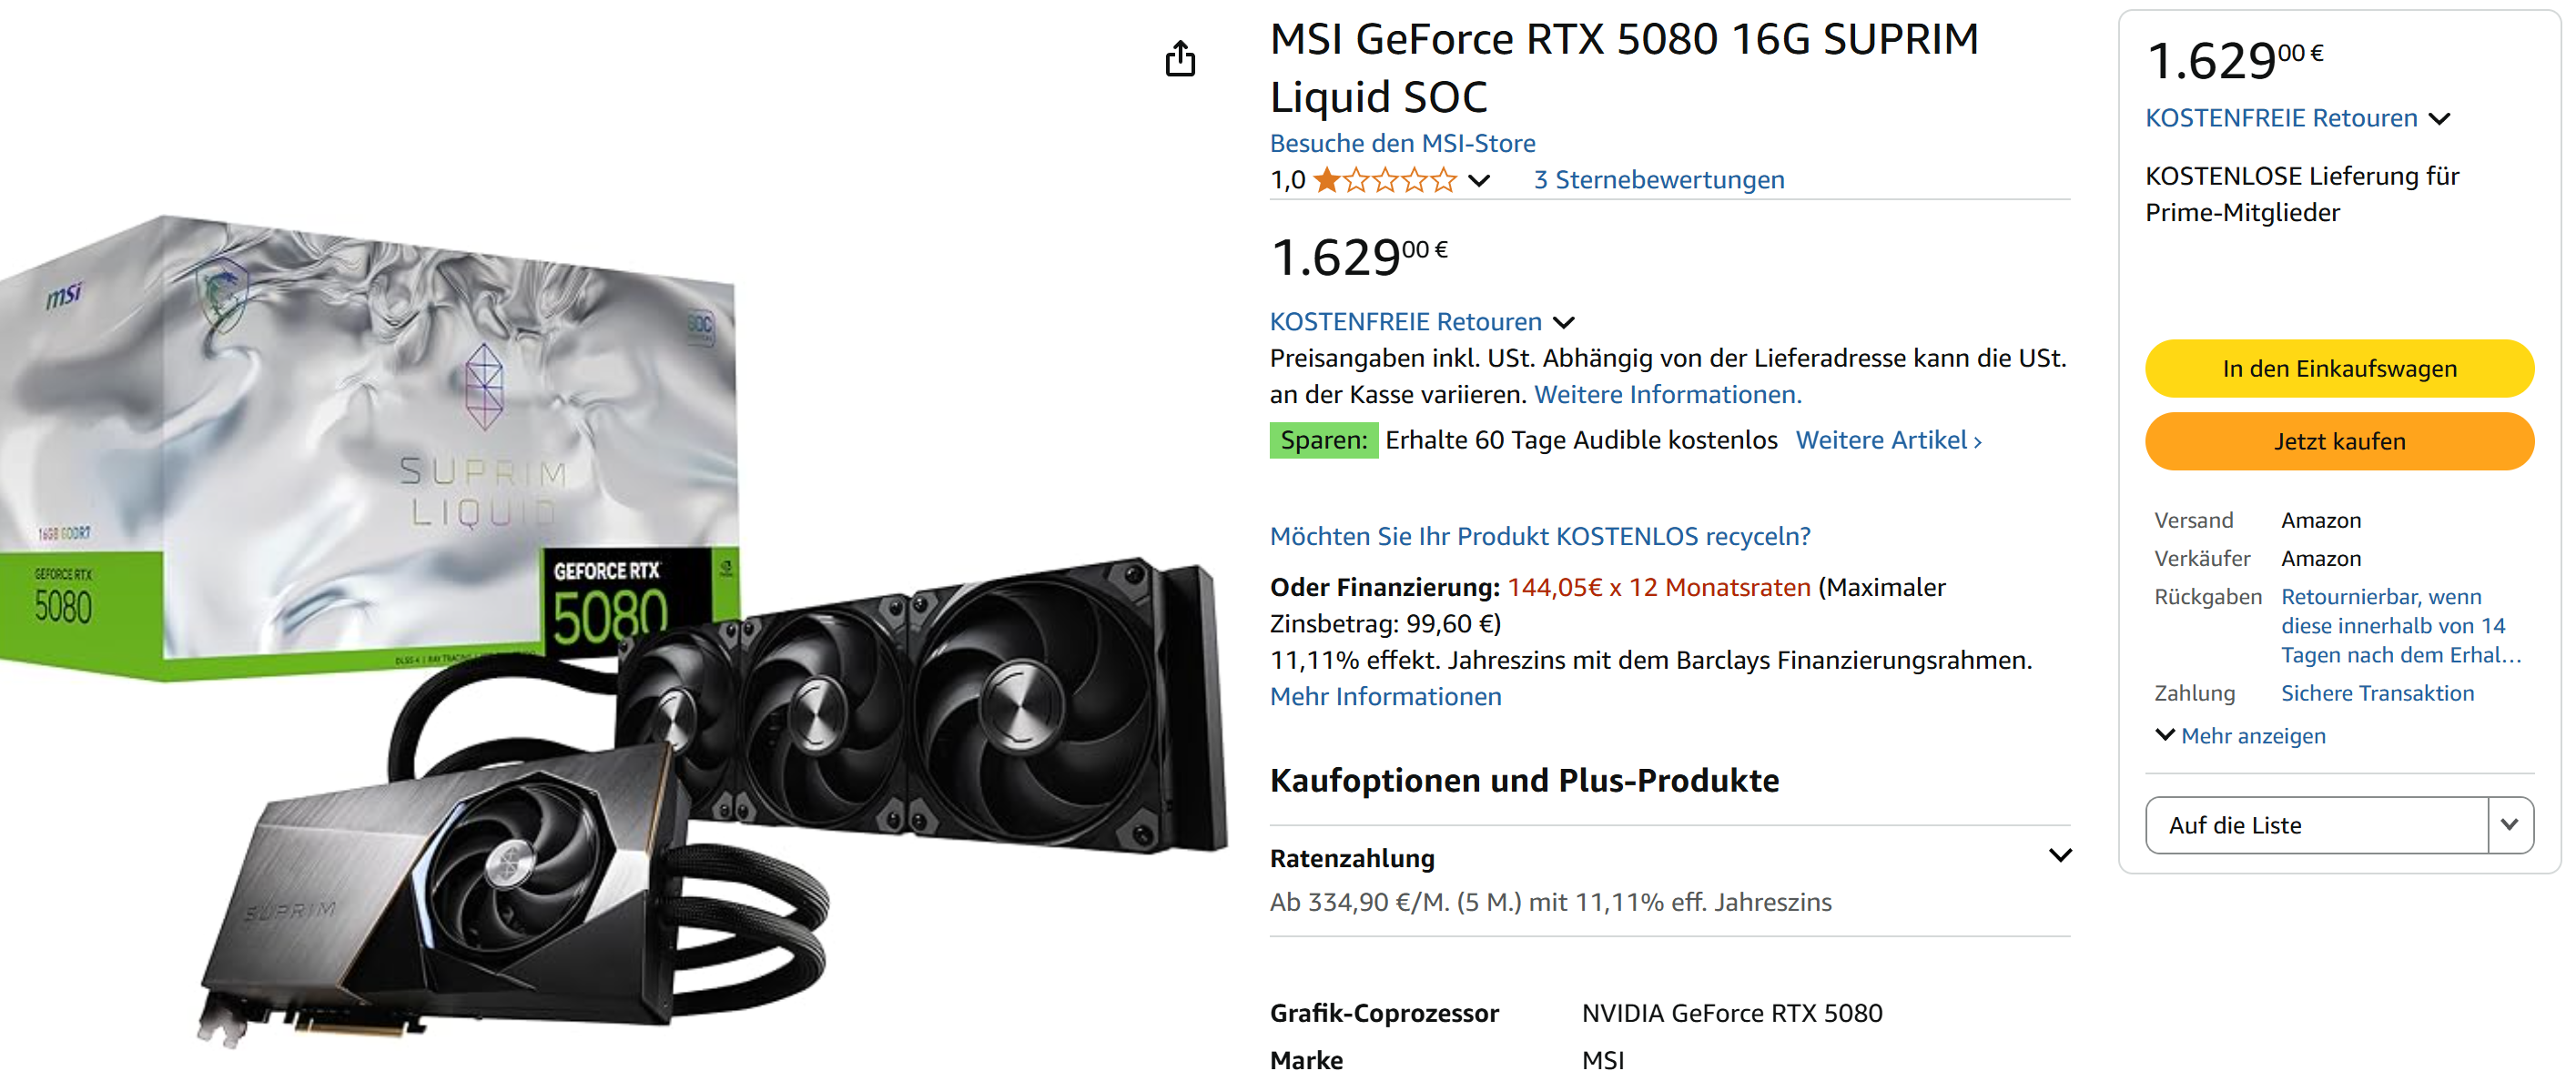Image resolution: width=2576 pixels, height=1081 pixels.
Task: Click the Sichere Transaktion link
Action: (2377, 693)
